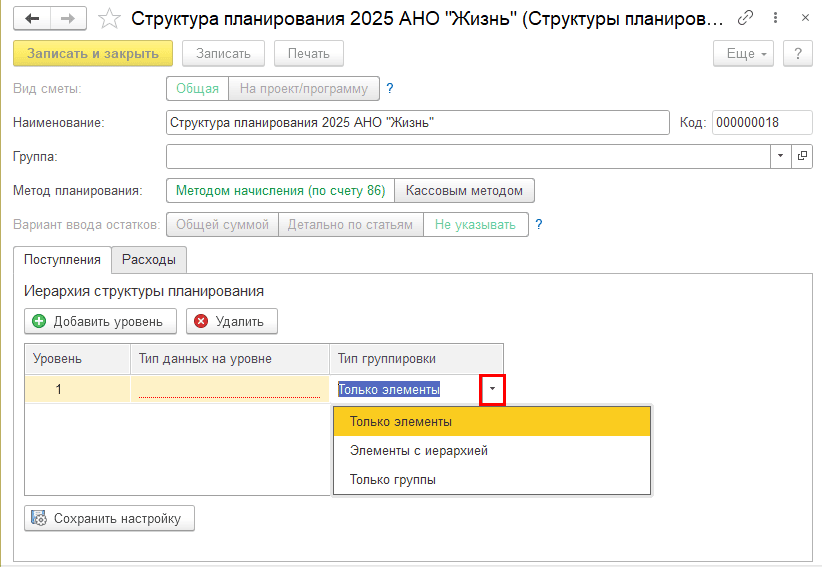Switch to the Расходы tab

[149, 259]
